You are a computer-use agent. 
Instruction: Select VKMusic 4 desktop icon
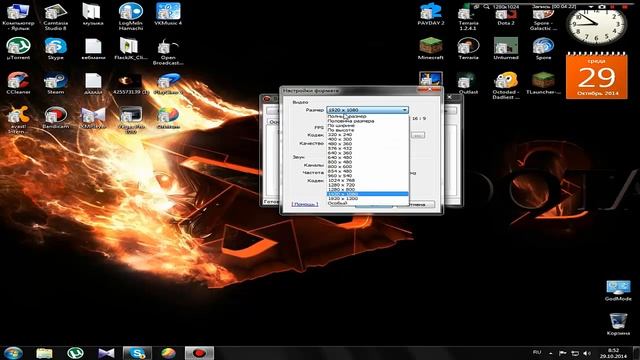[168, 15]
